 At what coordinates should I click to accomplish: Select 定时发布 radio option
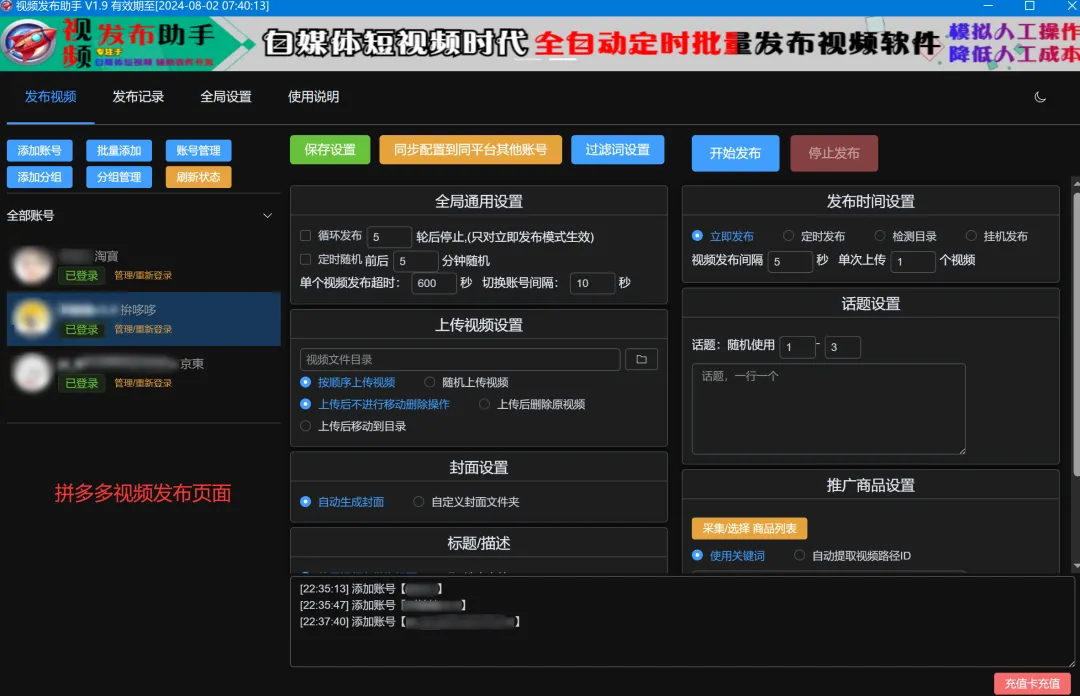(x=789, y=236)
